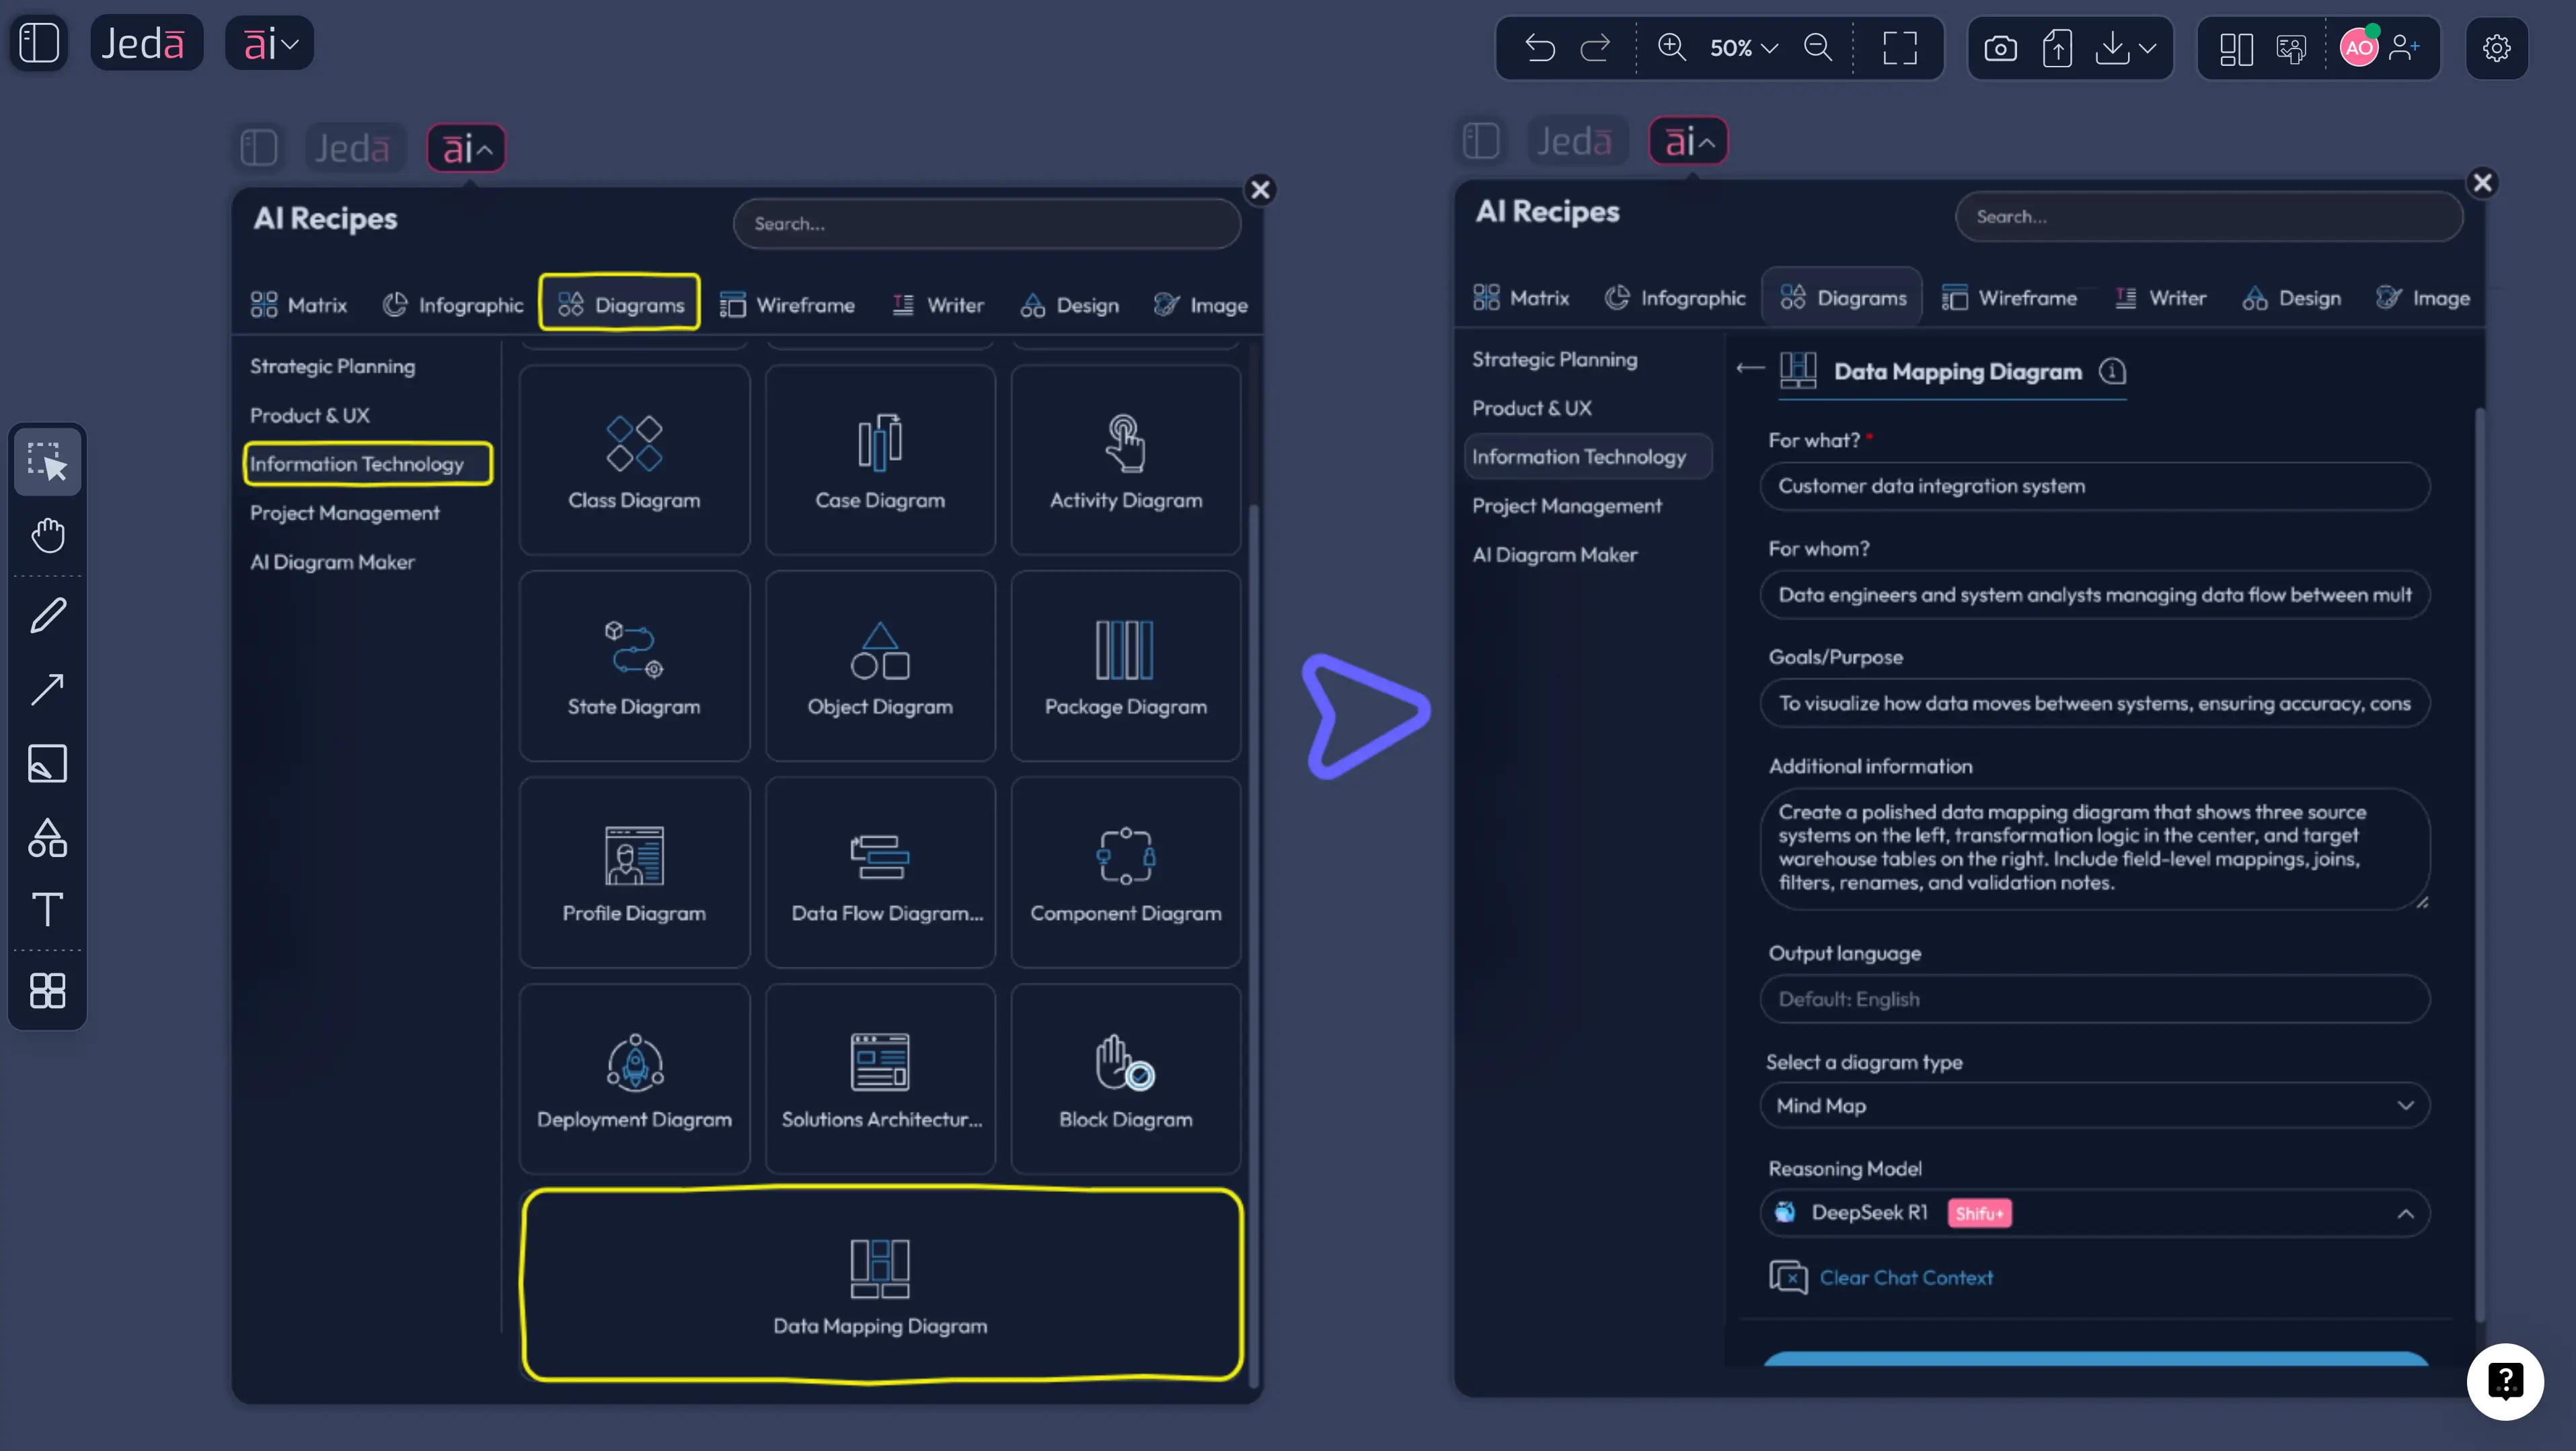The width and height of the screenshot is (2576, 1451).
Task: Open the 50% zoom level dropdown
Action: tap(1741, 48)
